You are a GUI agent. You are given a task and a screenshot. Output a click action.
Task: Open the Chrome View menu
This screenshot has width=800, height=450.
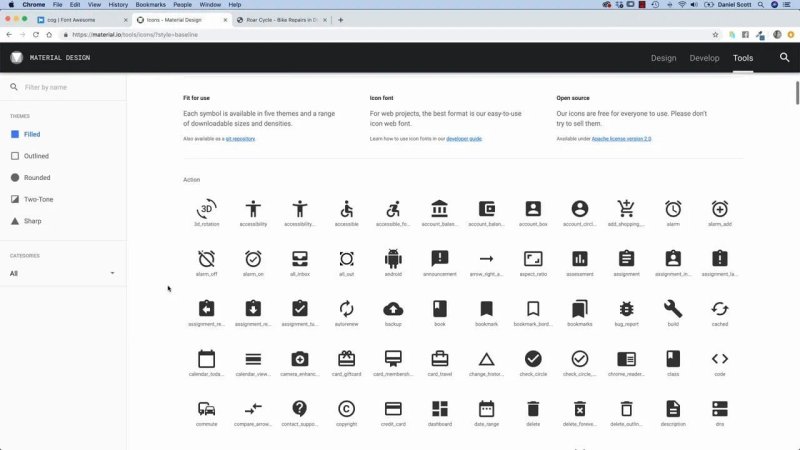(x=94, y=5)
